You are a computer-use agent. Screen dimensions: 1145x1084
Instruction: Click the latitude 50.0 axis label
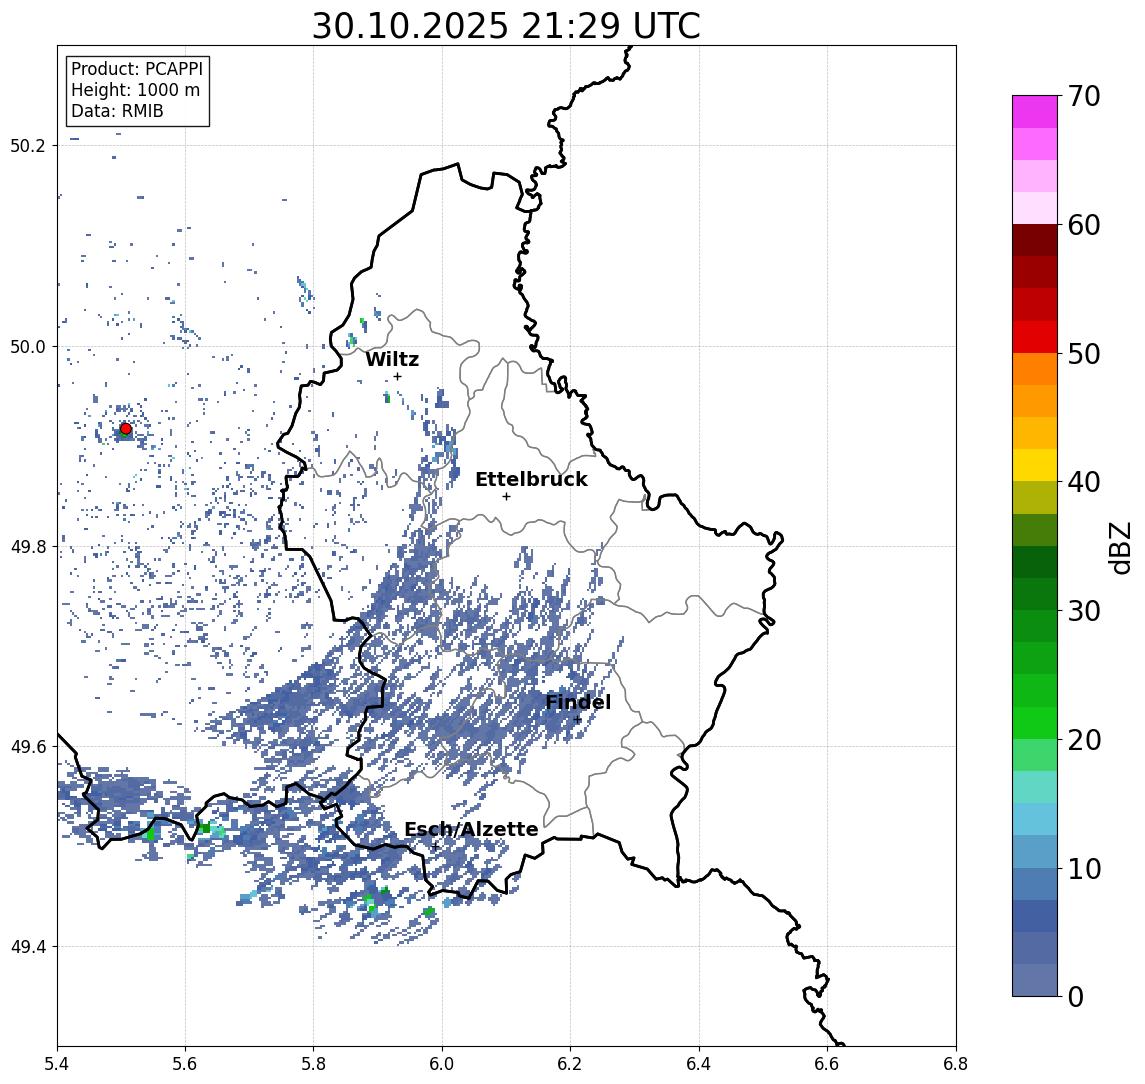27,346
